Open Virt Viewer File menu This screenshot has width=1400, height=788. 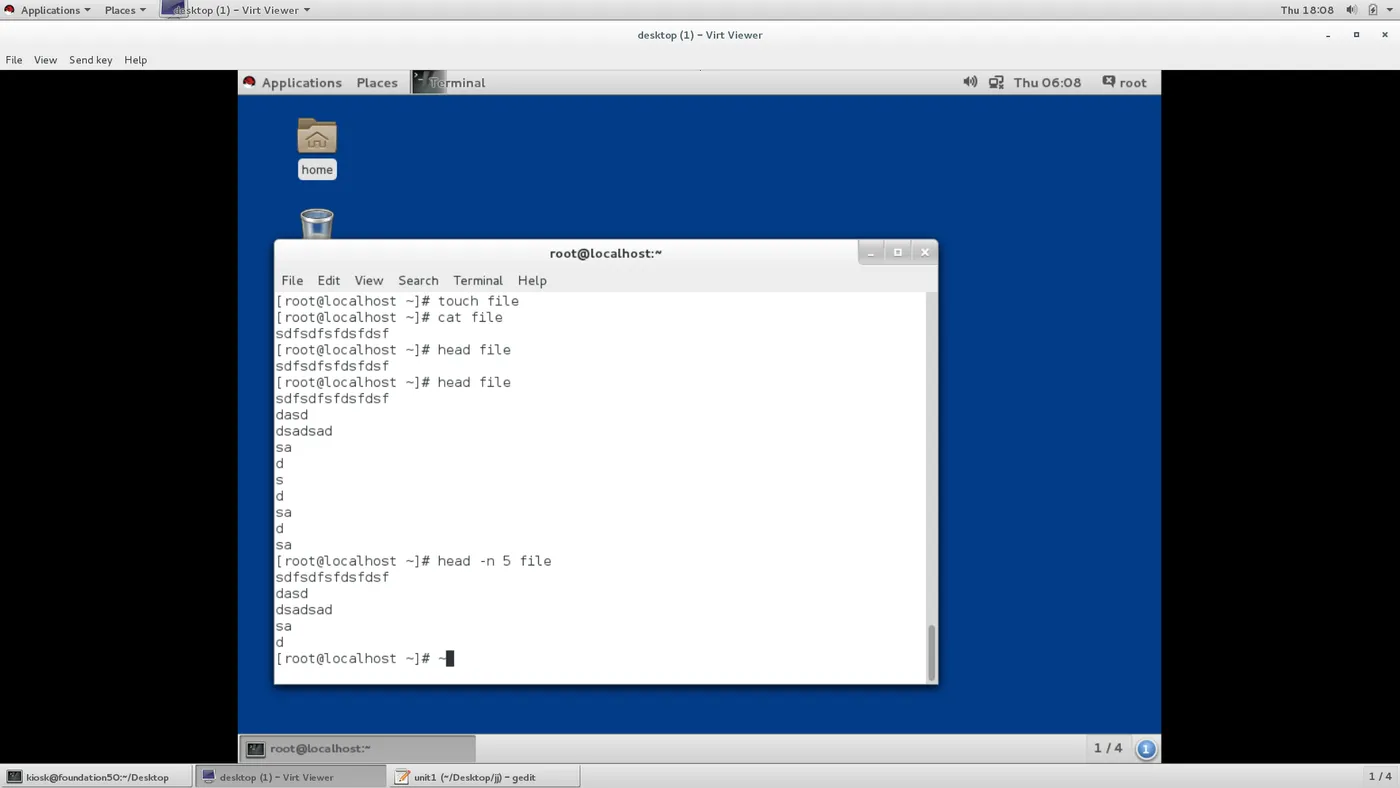tap(14, 60)
